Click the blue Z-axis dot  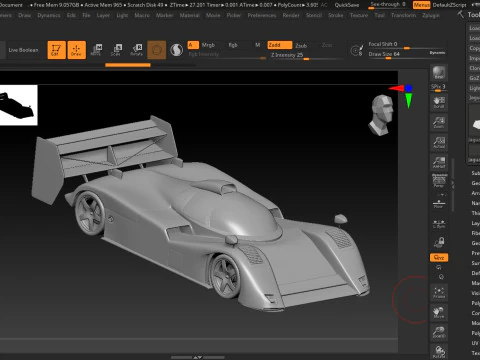coord(409,88)
